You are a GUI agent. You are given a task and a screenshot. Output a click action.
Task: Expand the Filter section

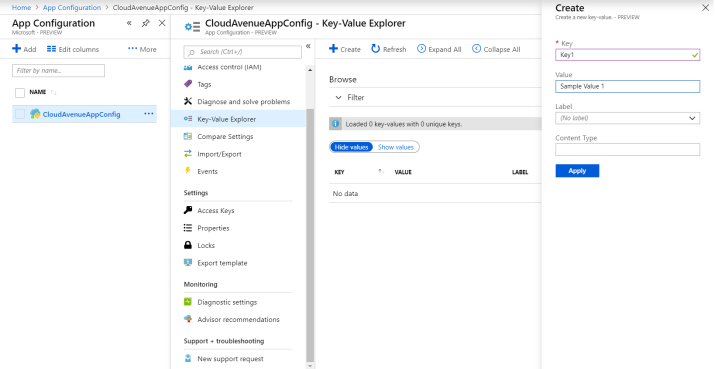click(349, 98)
